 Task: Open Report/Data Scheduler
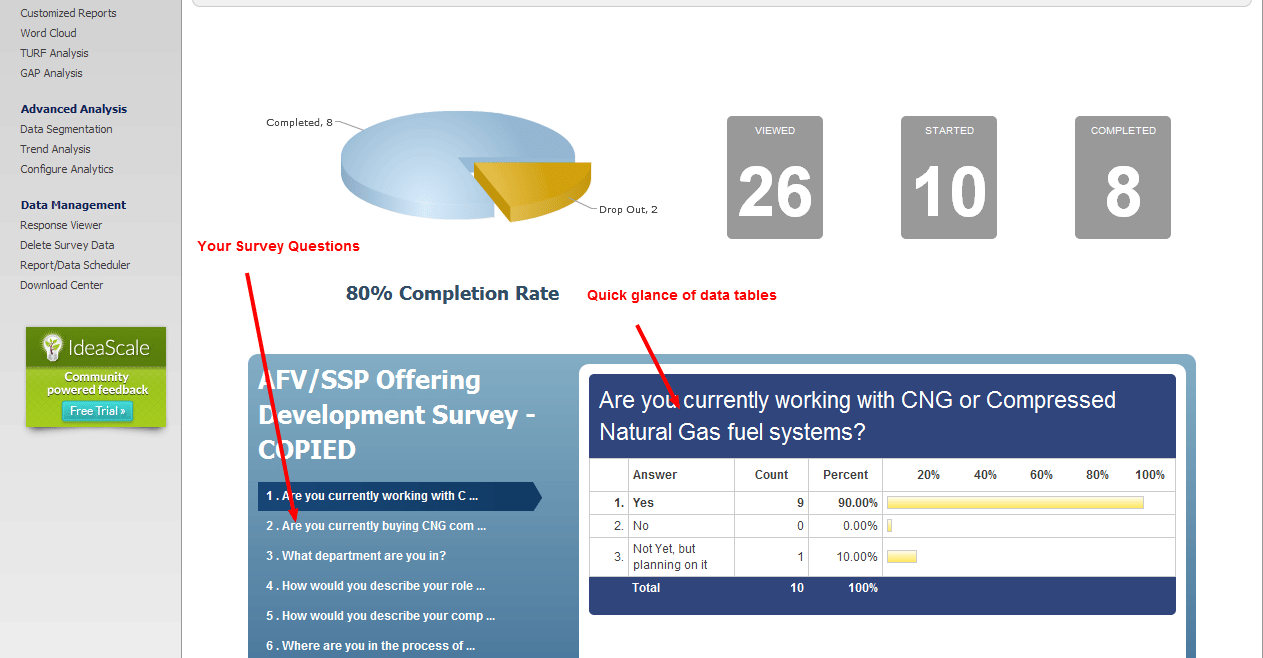click(x=75, y=265)
